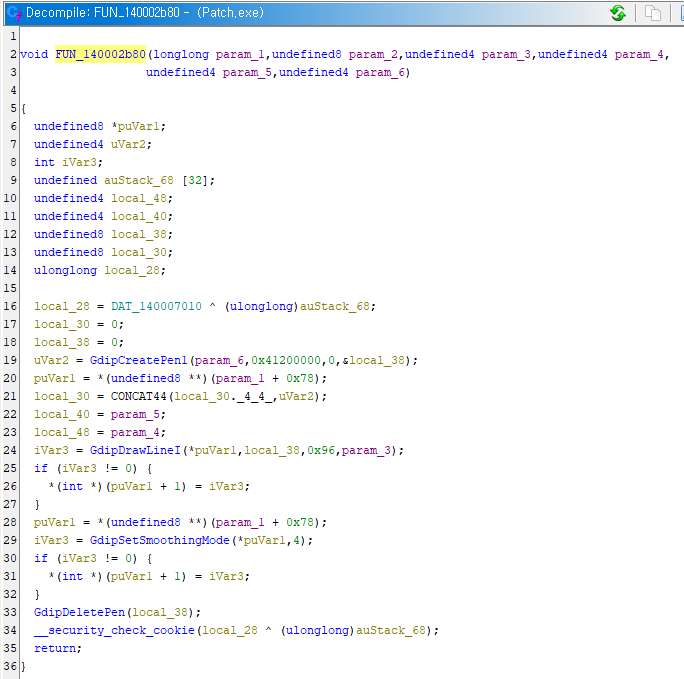Image resolution: width=684 pixels, height=679 pixels.
Task: Click 'CONCAT44' on line 21
Action: pos(139,396)
